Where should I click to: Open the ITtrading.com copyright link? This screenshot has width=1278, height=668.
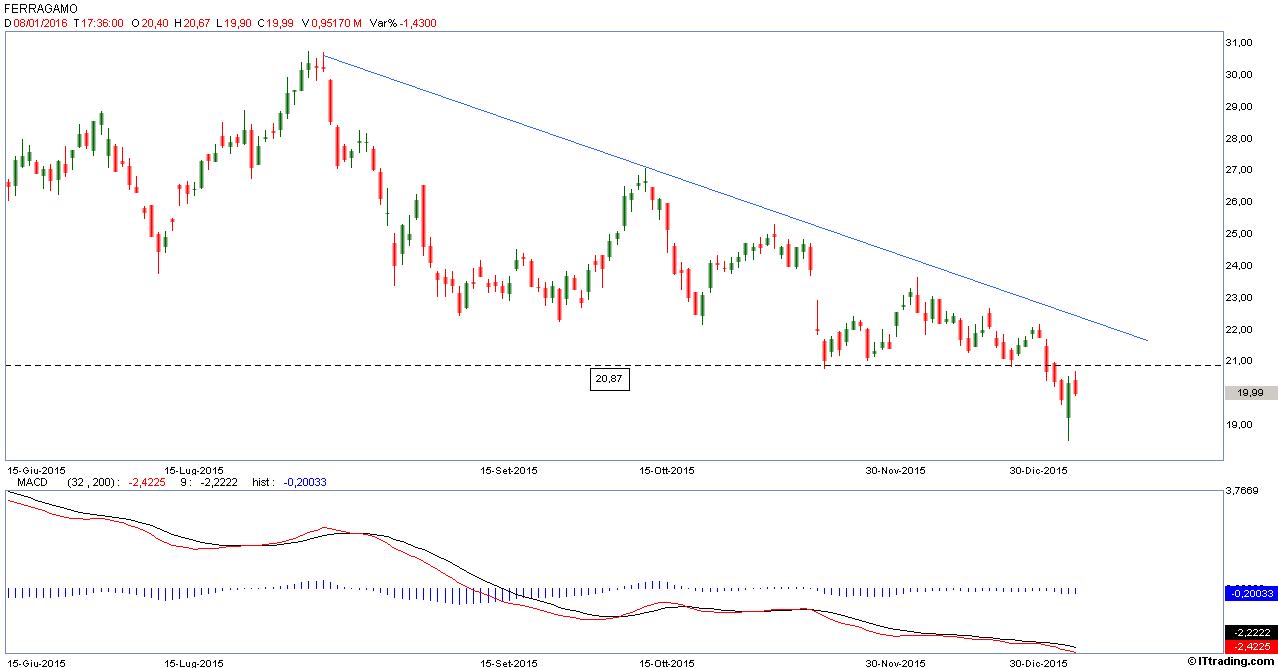pos(1231,661)
